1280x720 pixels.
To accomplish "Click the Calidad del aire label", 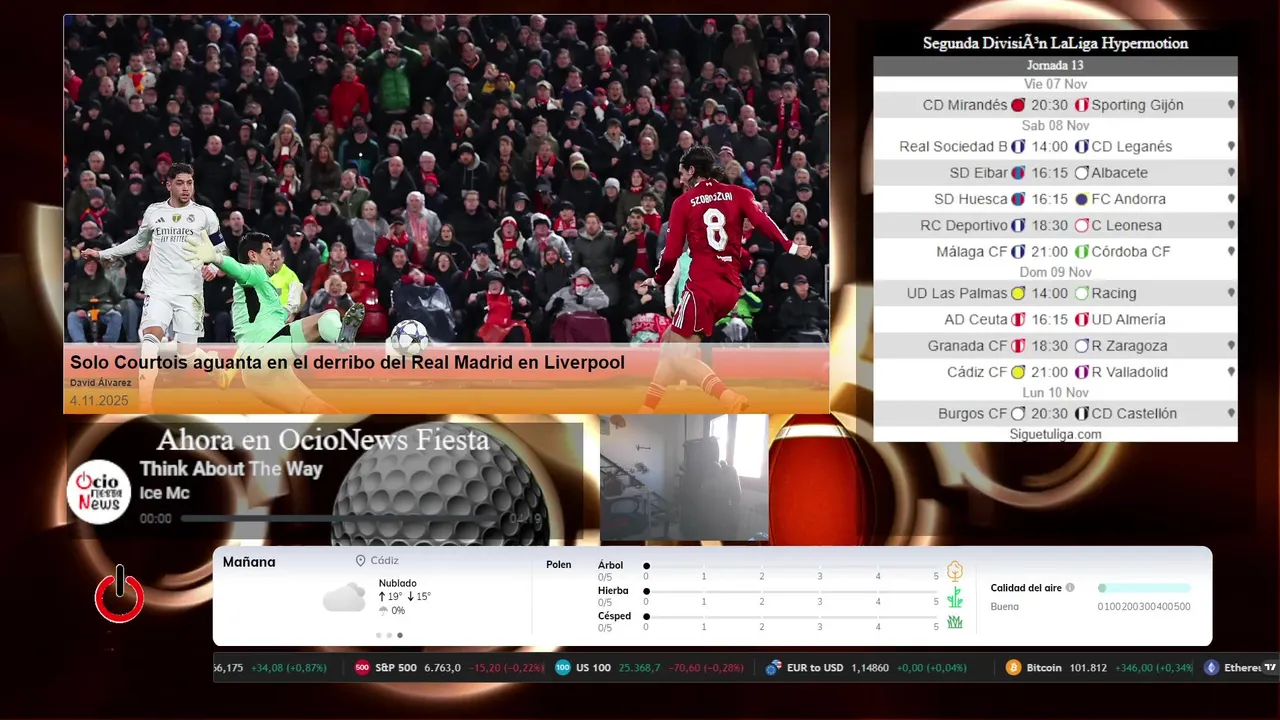I will point(1026,588).
